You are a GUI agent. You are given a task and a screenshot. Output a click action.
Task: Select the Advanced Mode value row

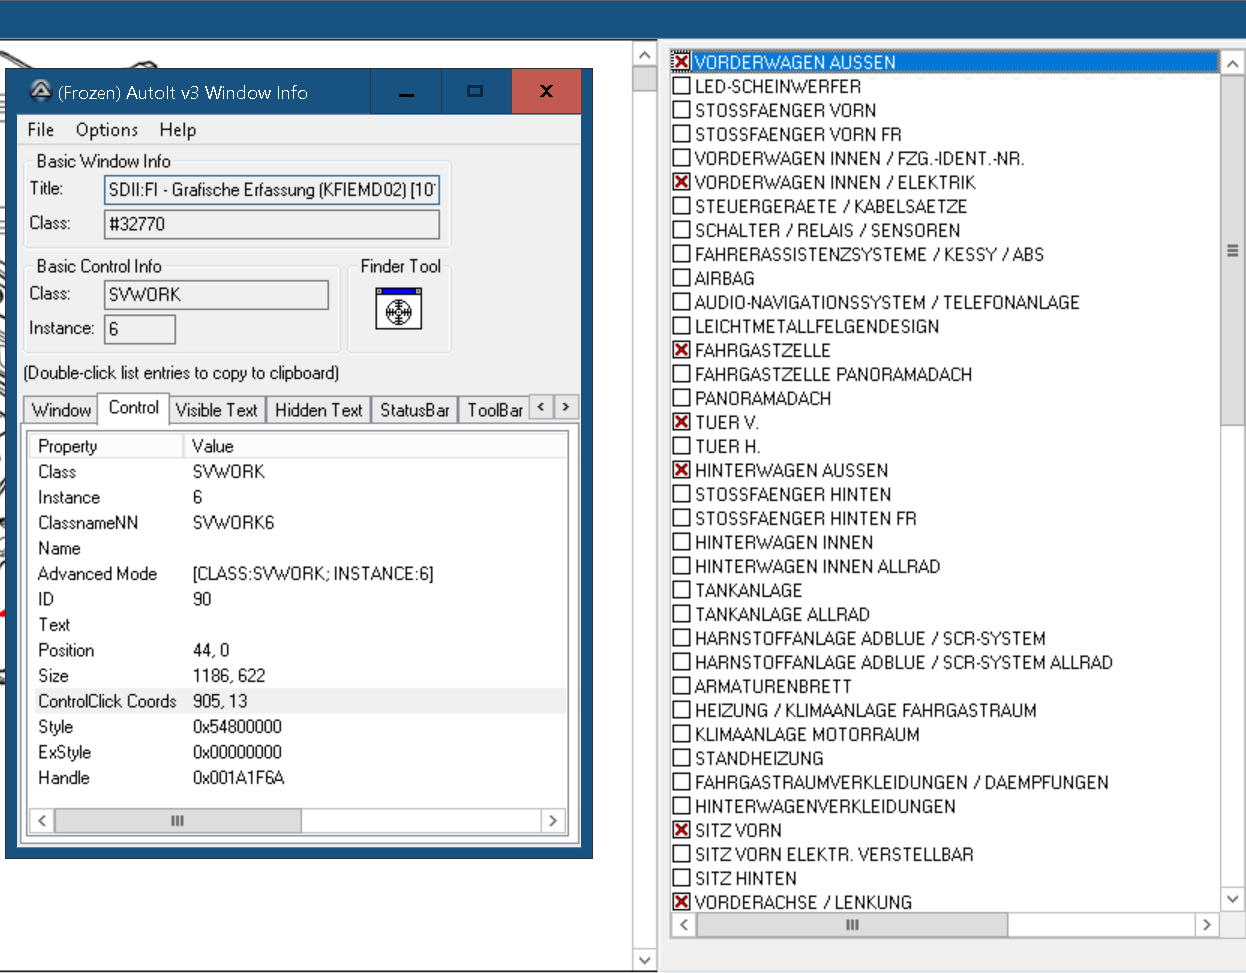300,574
